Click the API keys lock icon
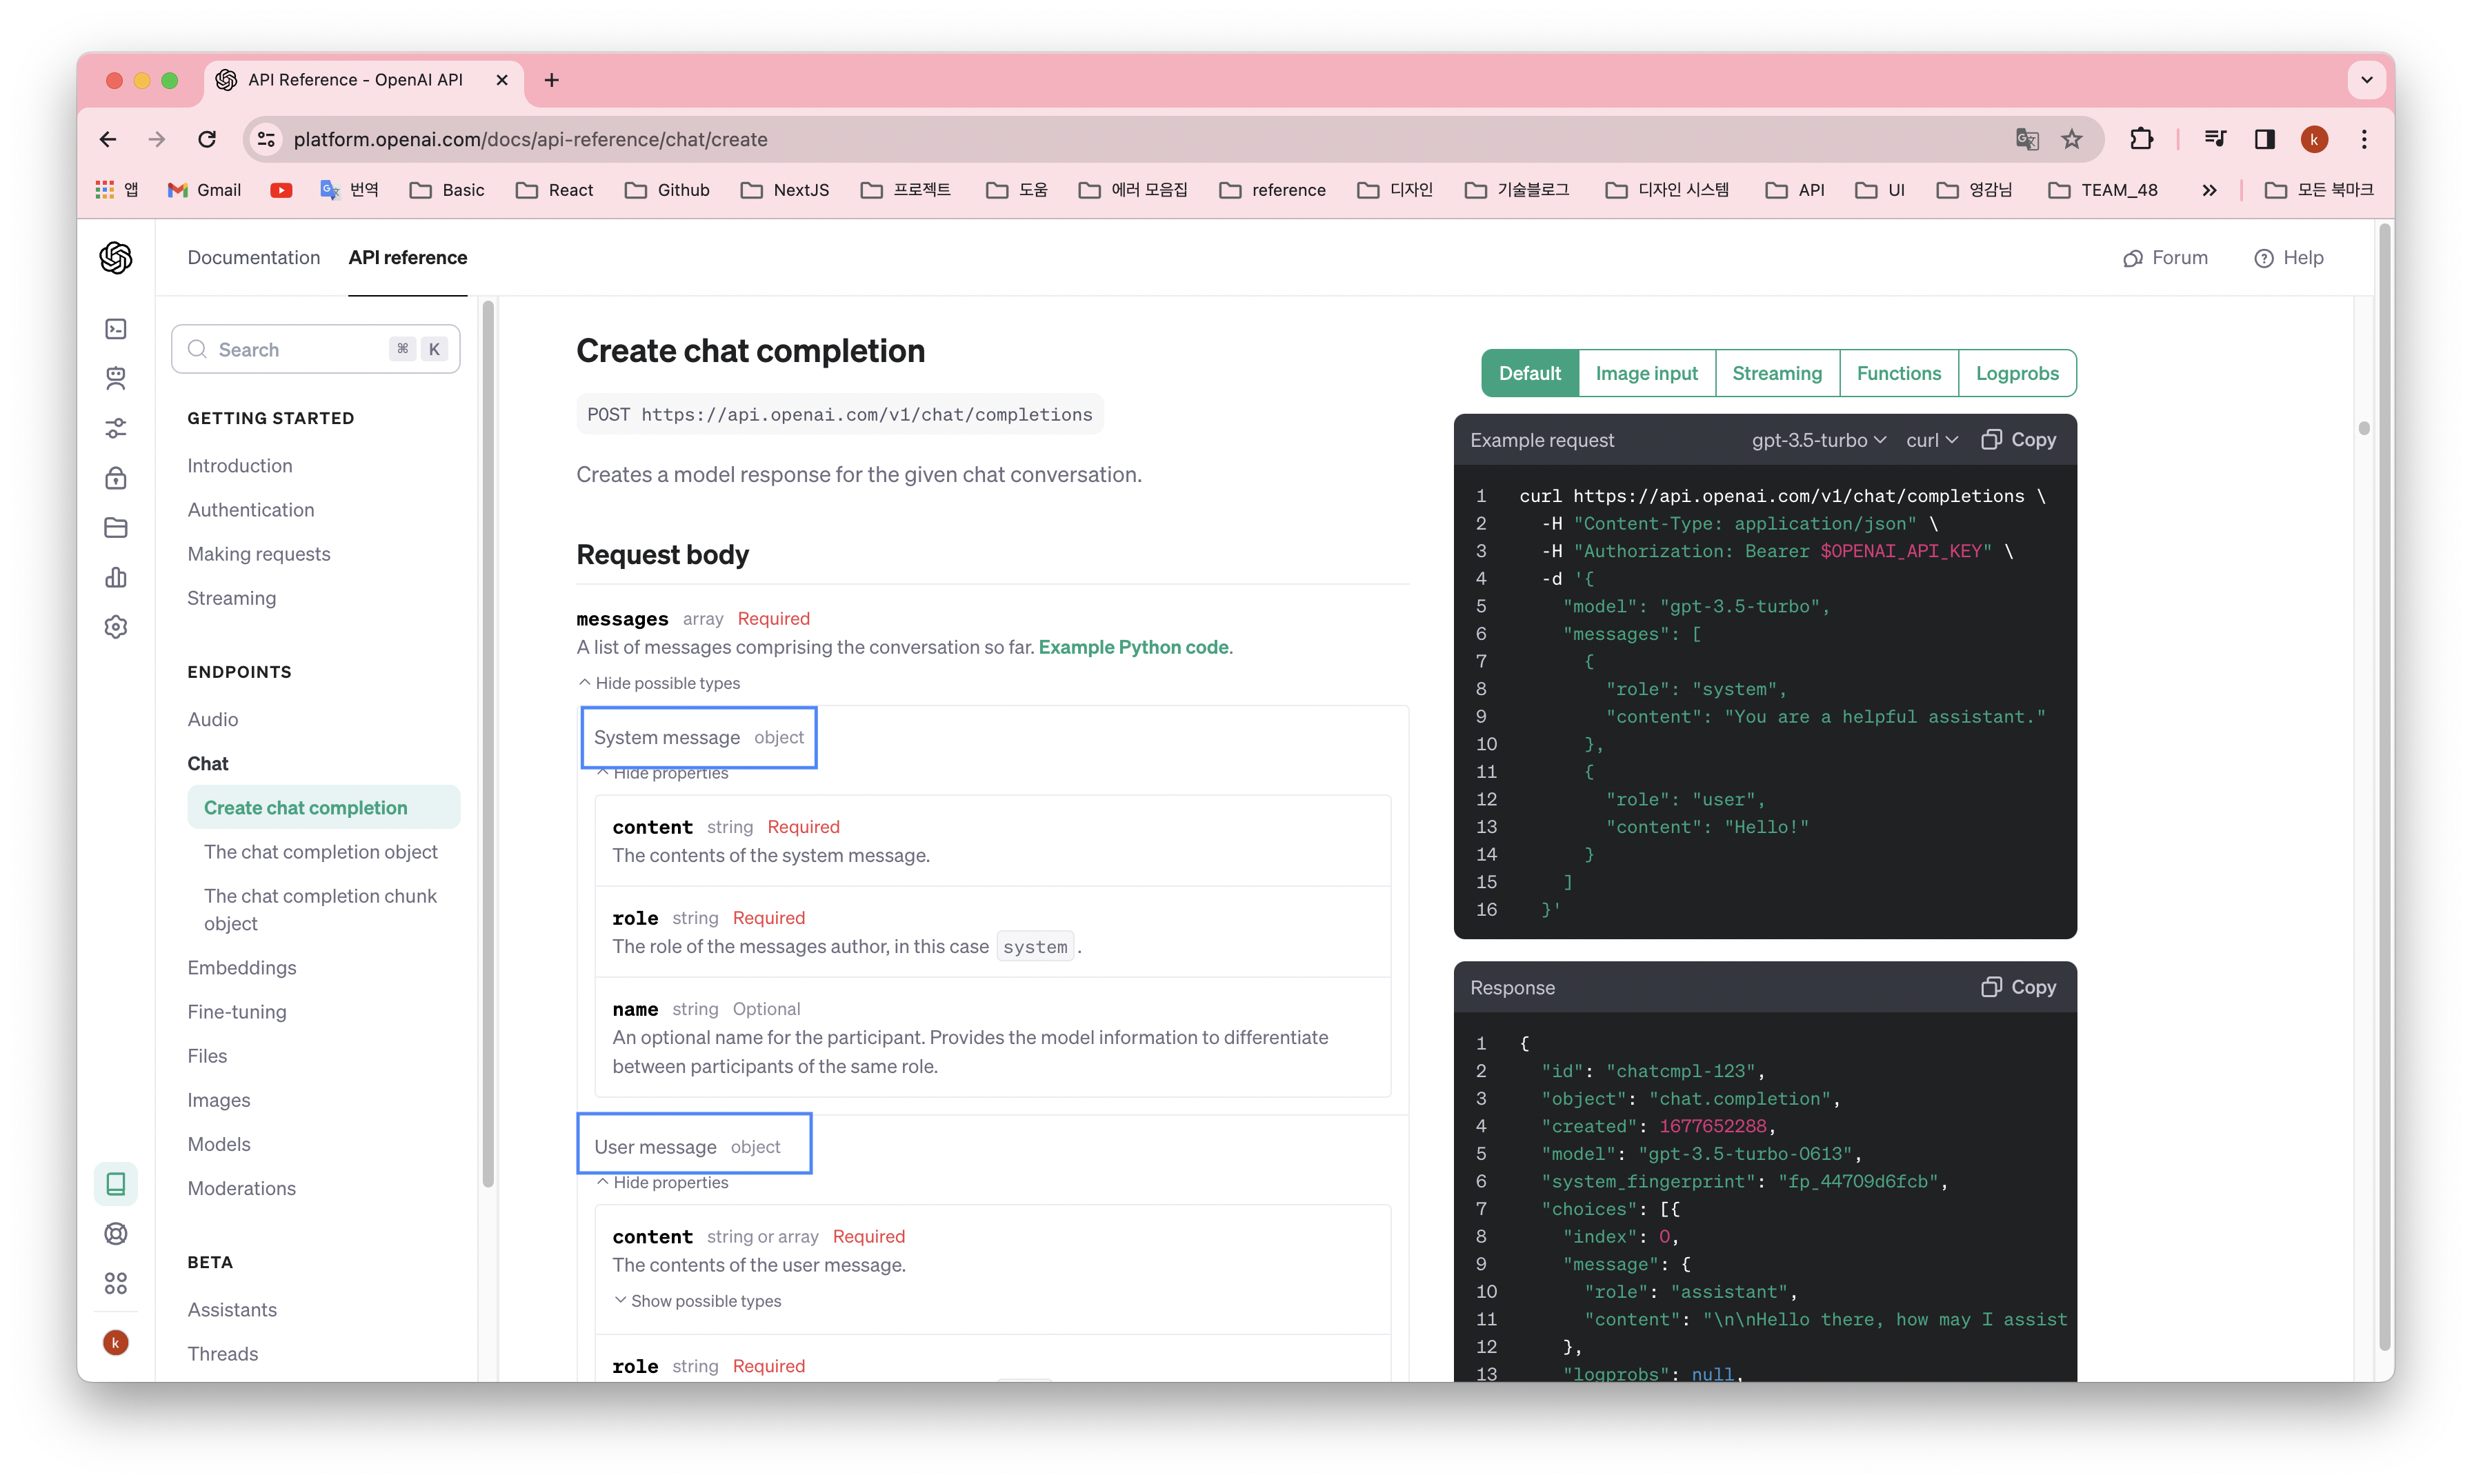Image resolution: width=2472 pixels, height=1484 pixels. tap(116, 477)
